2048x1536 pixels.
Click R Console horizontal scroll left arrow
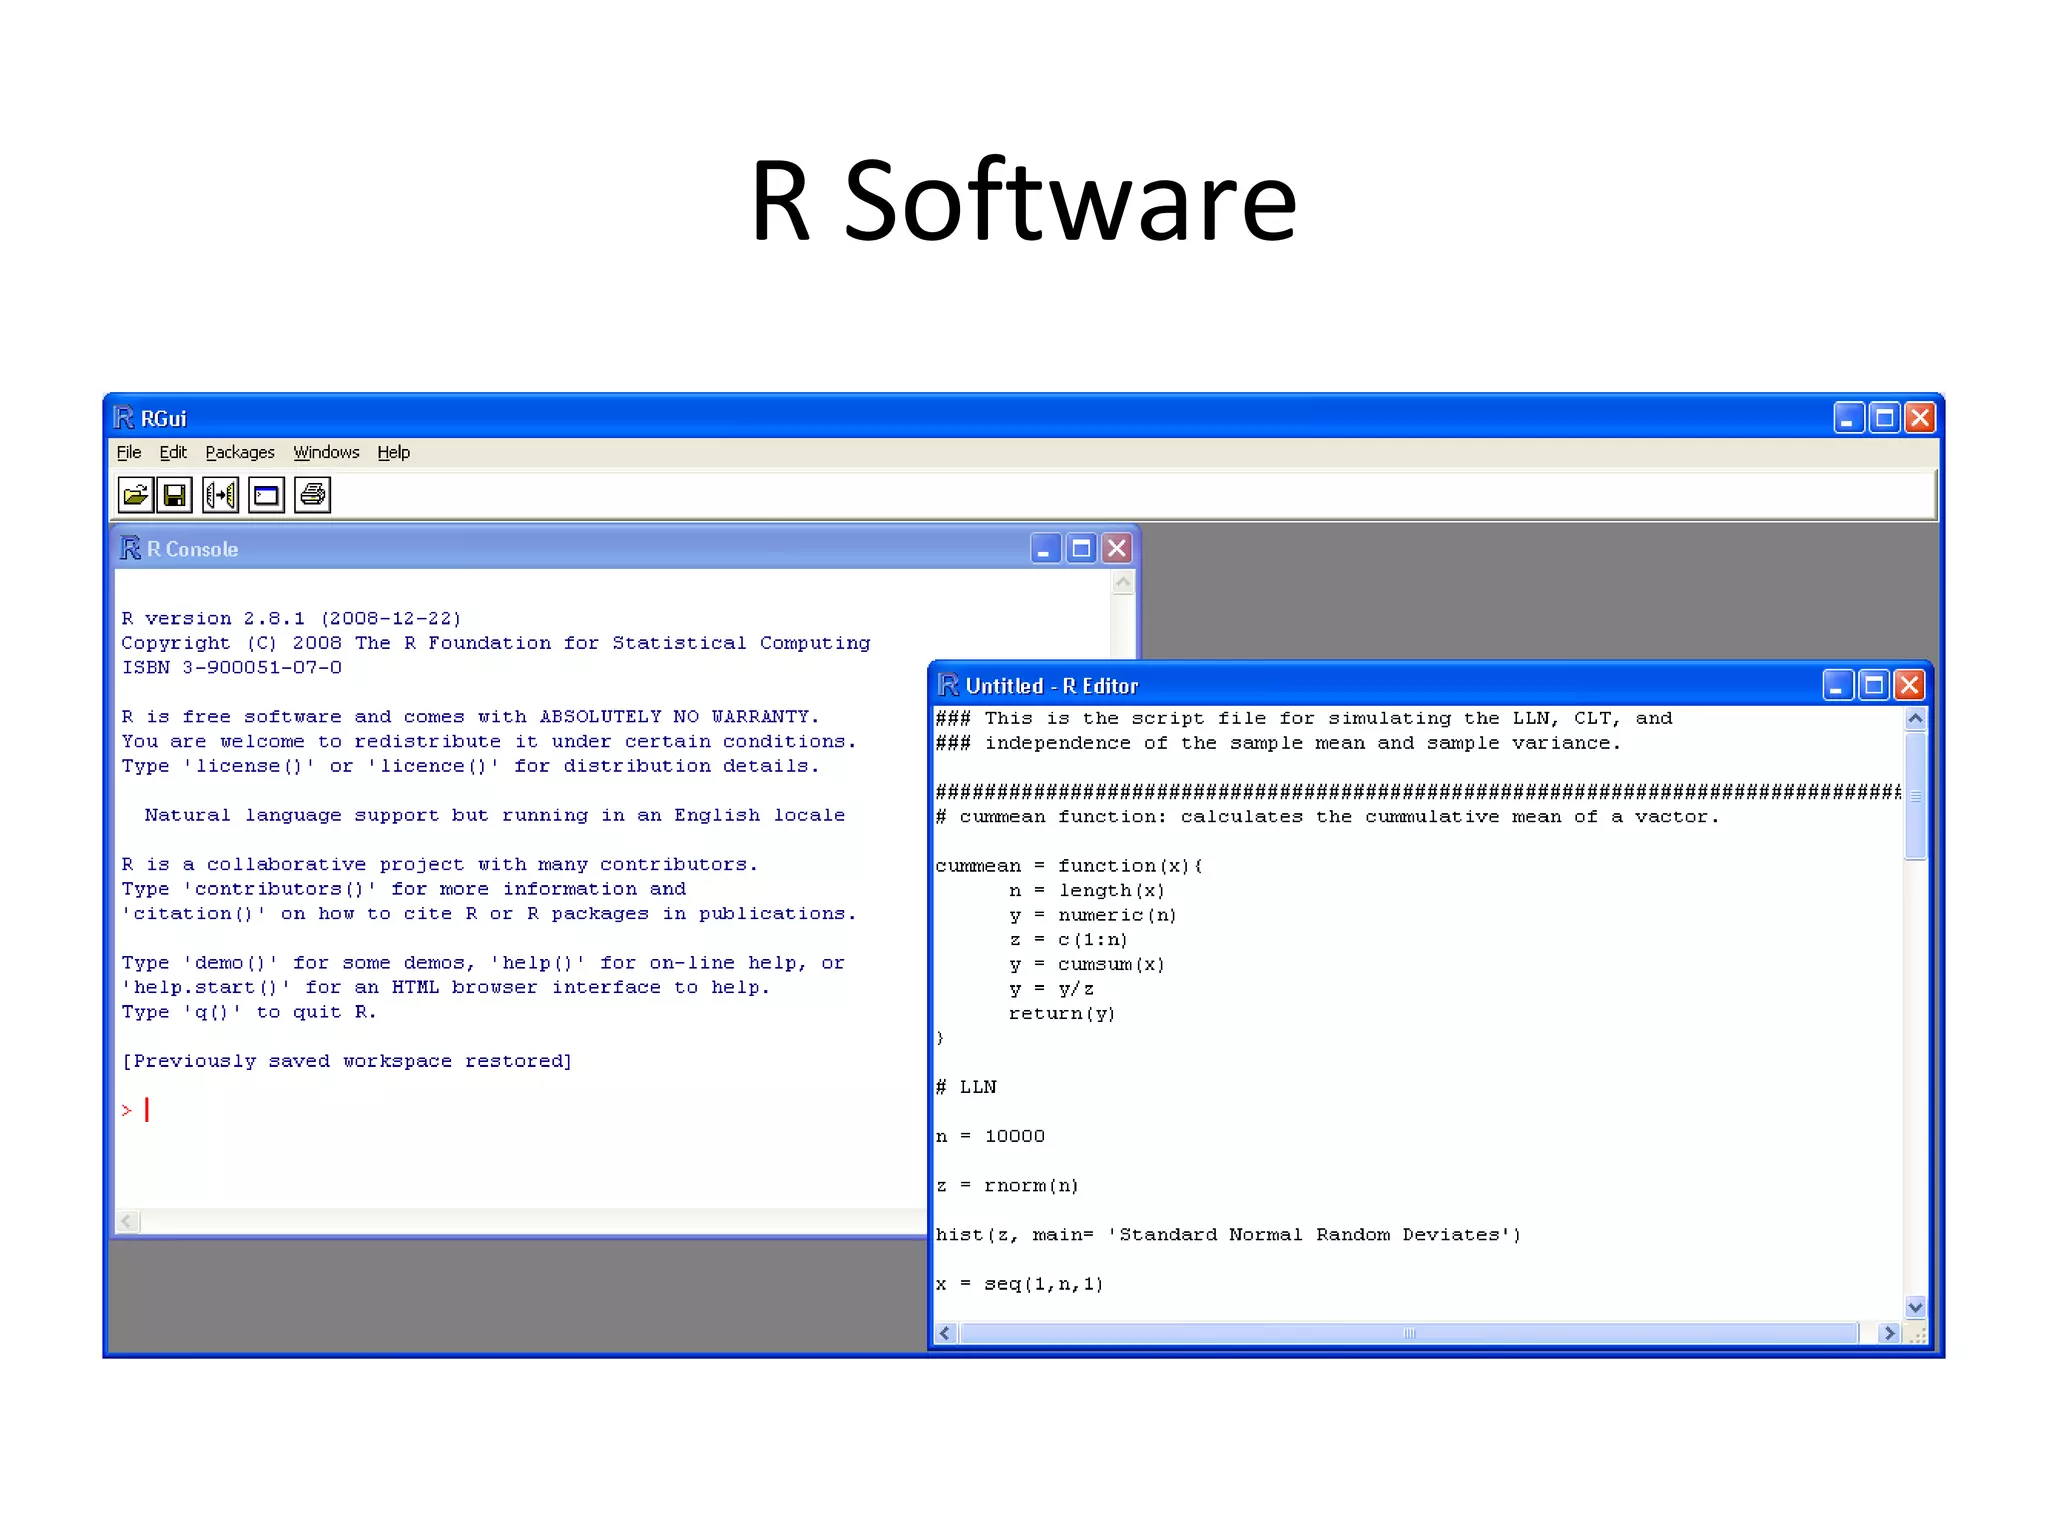pyautogui.click(x=127, y=1221)
